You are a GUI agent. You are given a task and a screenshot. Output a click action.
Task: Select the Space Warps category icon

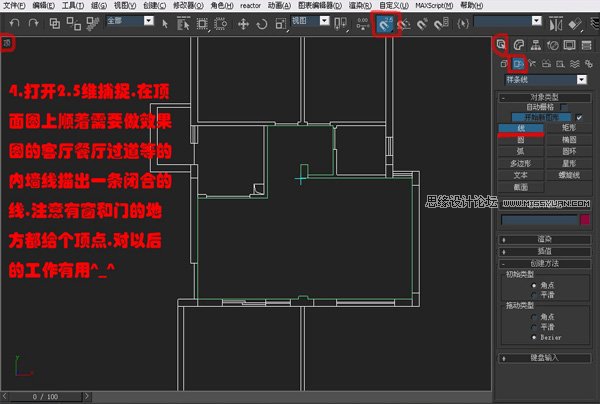[574, 64]
